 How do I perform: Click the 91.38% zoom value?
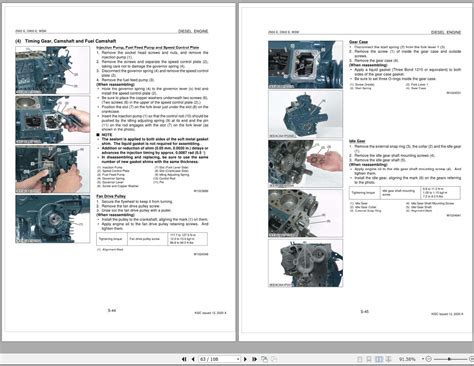click(x=407, y=359)
